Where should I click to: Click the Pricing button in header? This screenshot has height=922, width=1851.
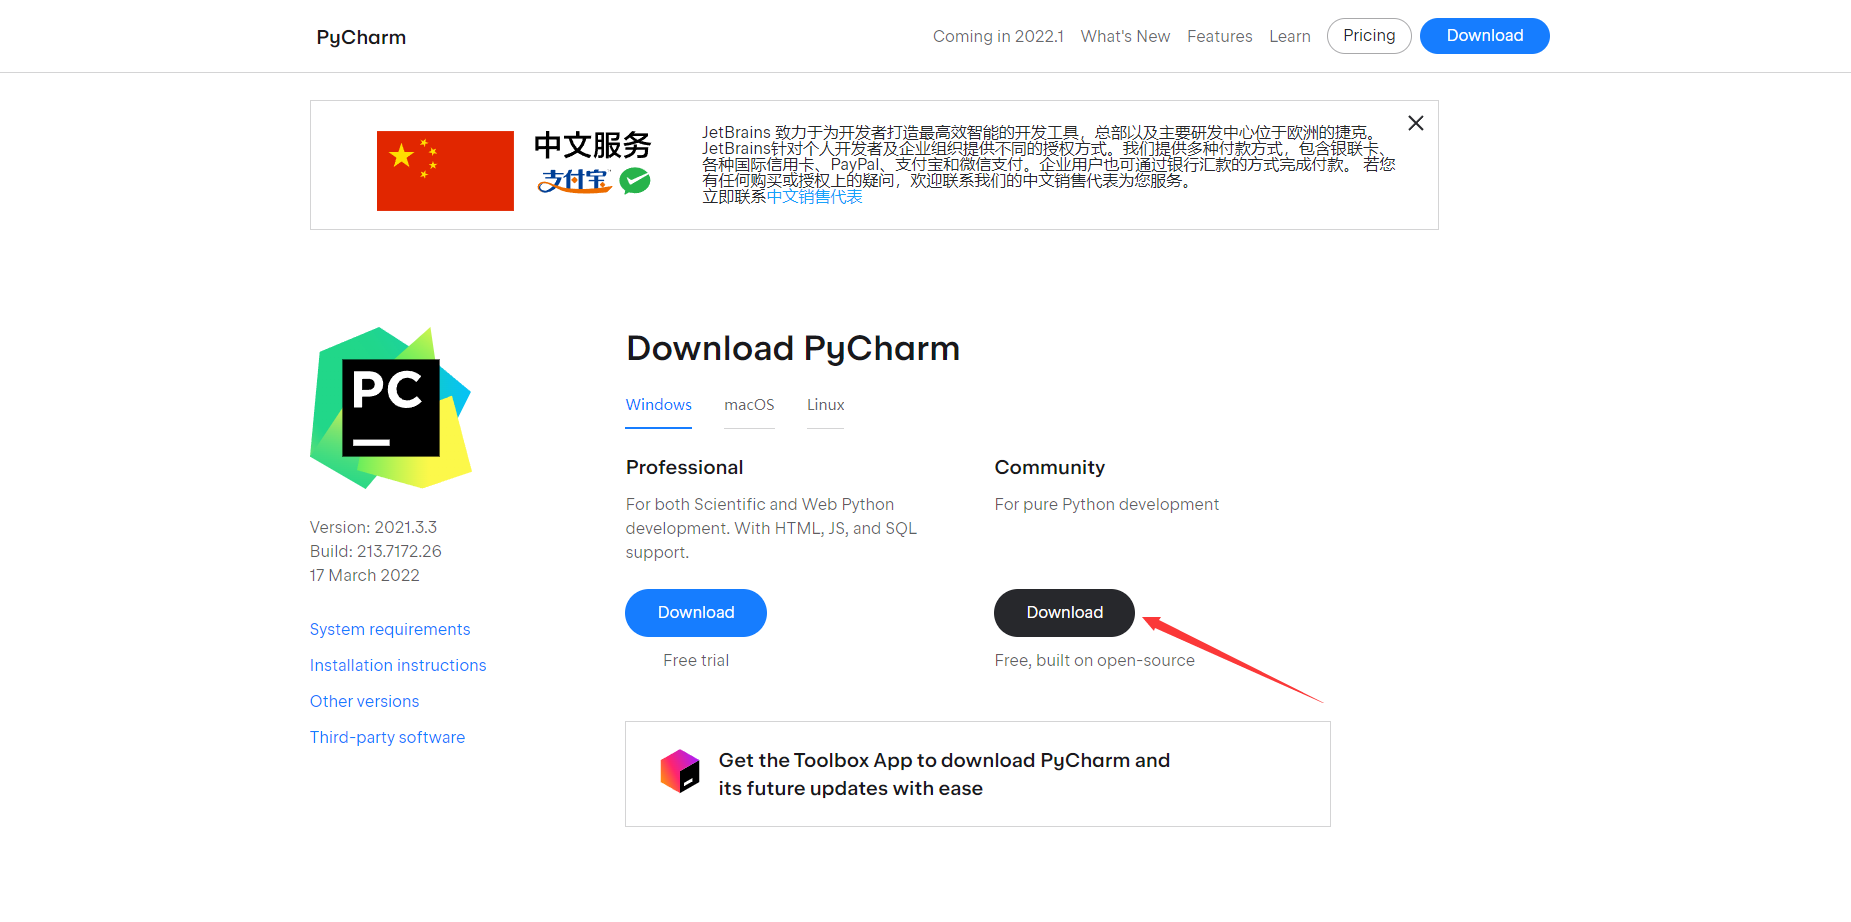(x=1369, y=36)
